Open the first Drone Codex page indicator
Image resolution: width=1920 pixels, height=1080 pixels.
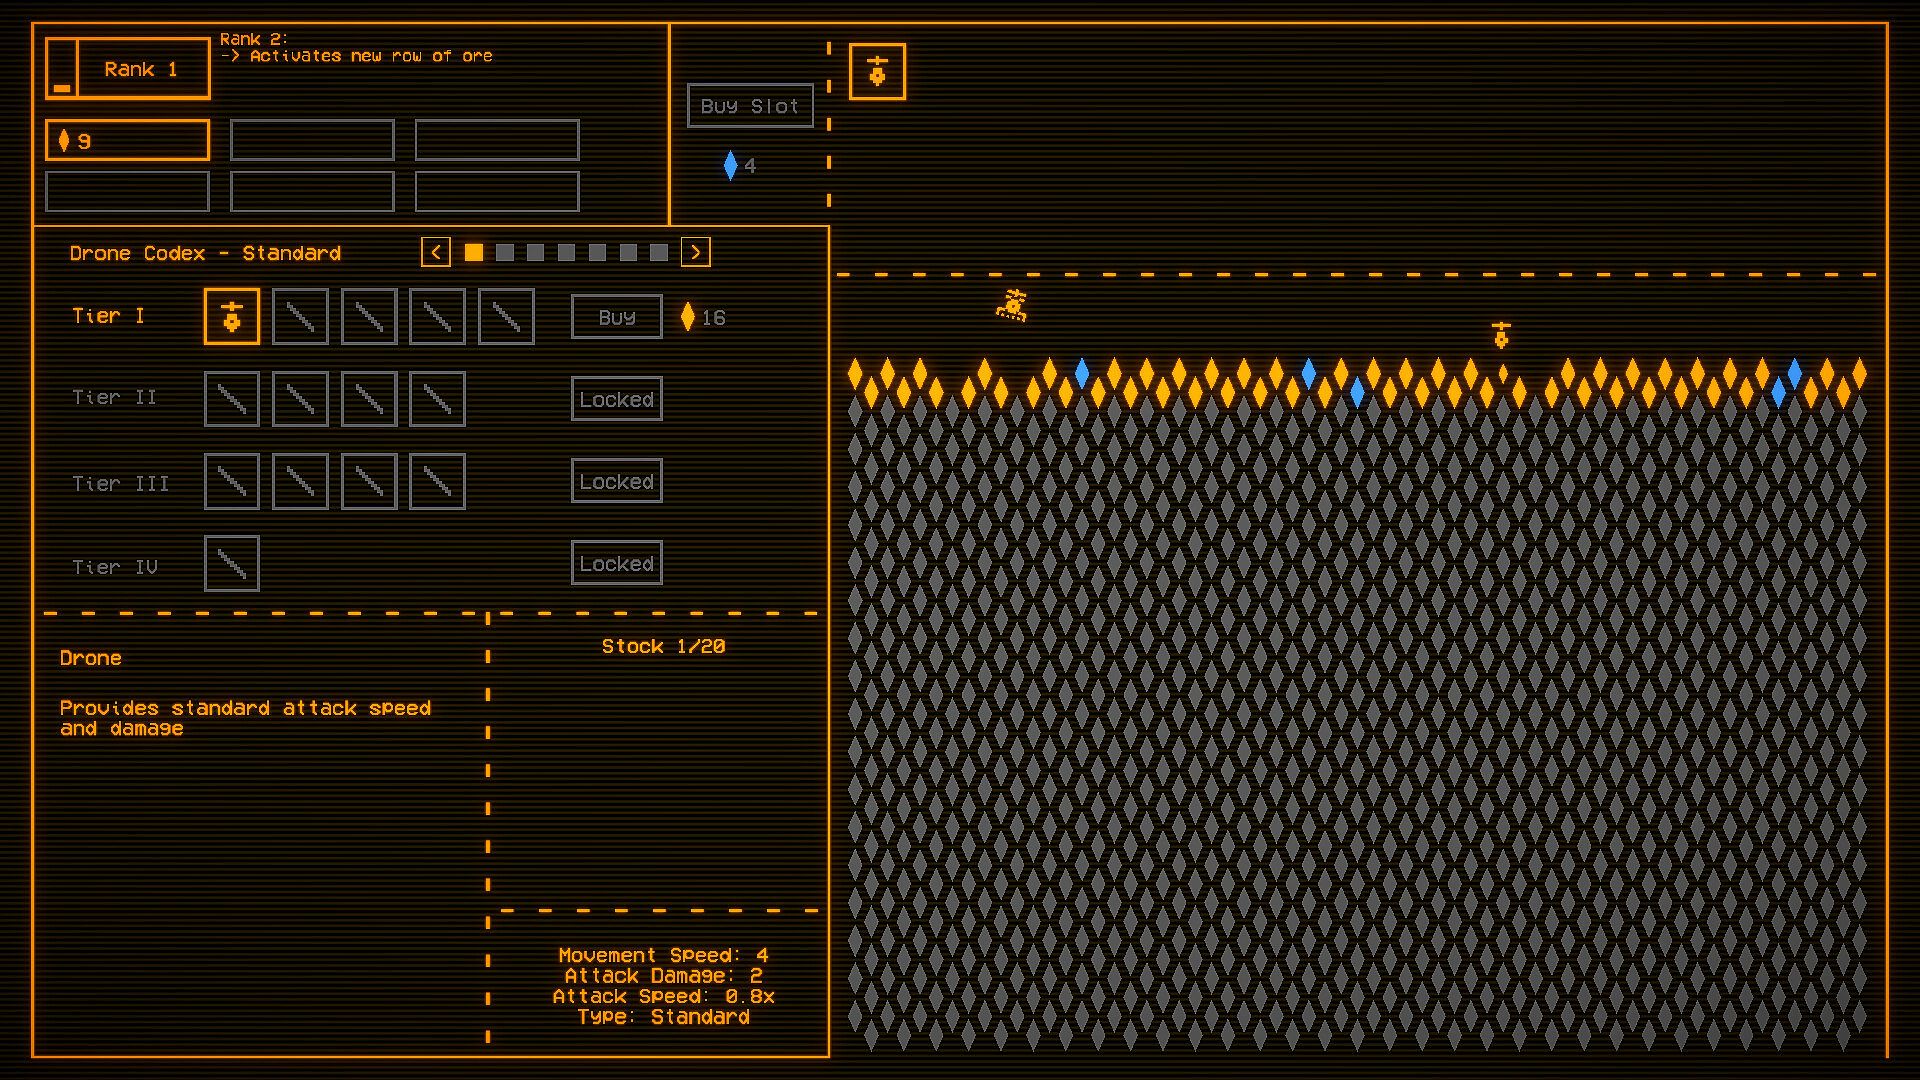[x=474, y=252]
